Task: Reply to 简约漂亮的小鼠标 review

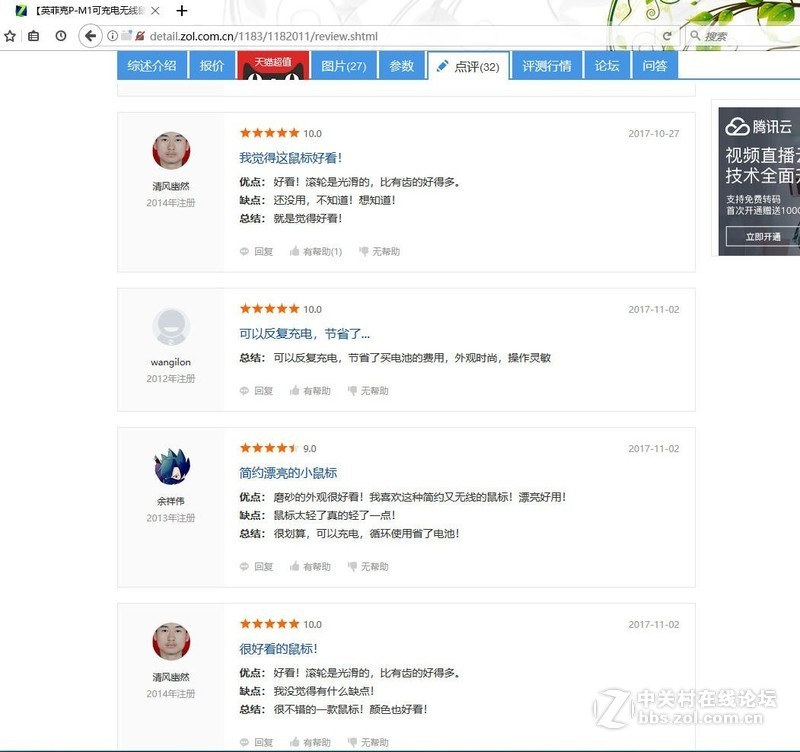Action: click(257, 566)
